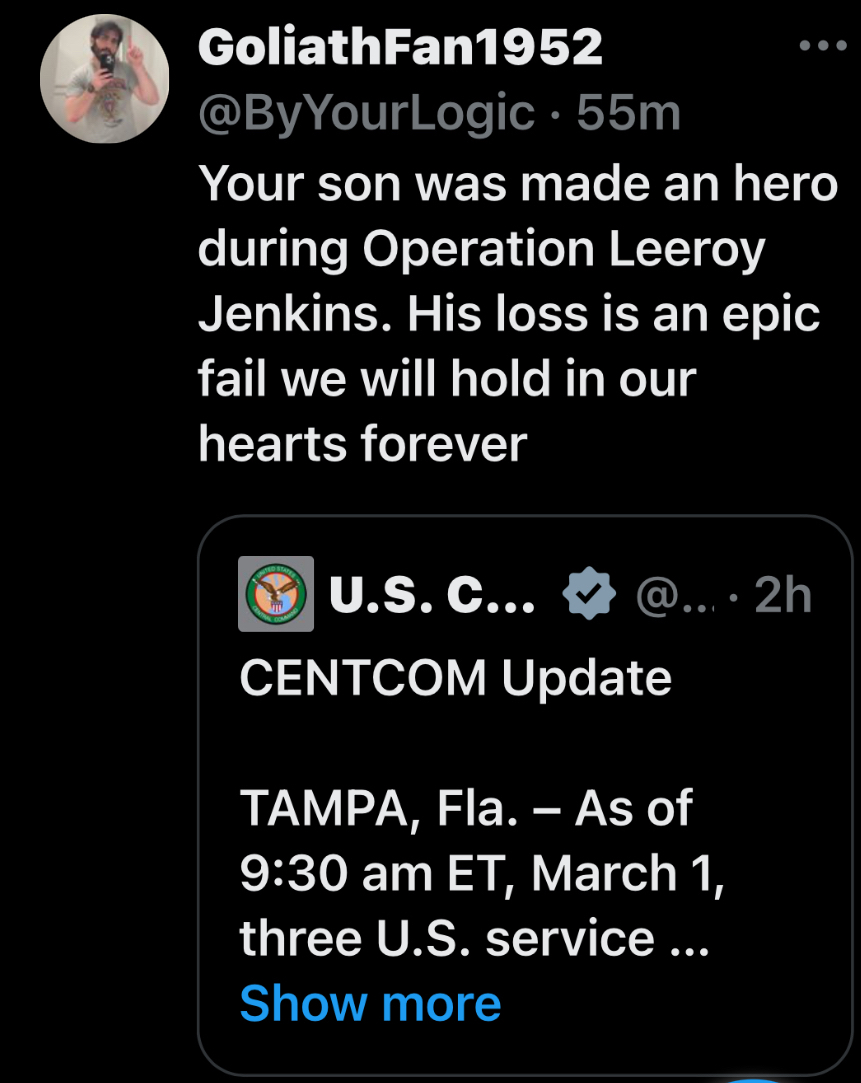Expand the quoted post with "Show more"
This screenshot has height=1083, width=861.
tap(370, 1003)
